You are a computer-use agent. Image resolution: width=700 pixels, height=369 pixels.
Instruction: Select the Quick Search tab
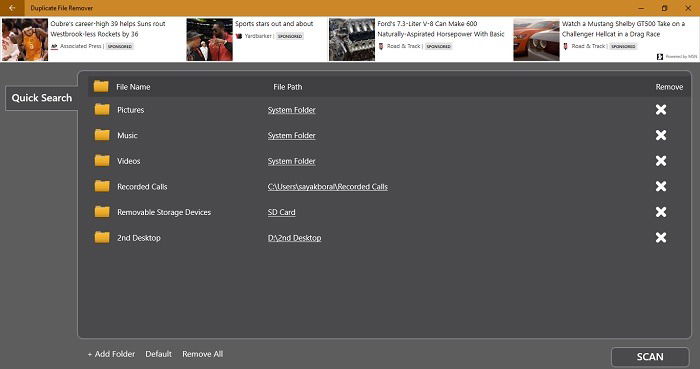(x=42, y=98)
